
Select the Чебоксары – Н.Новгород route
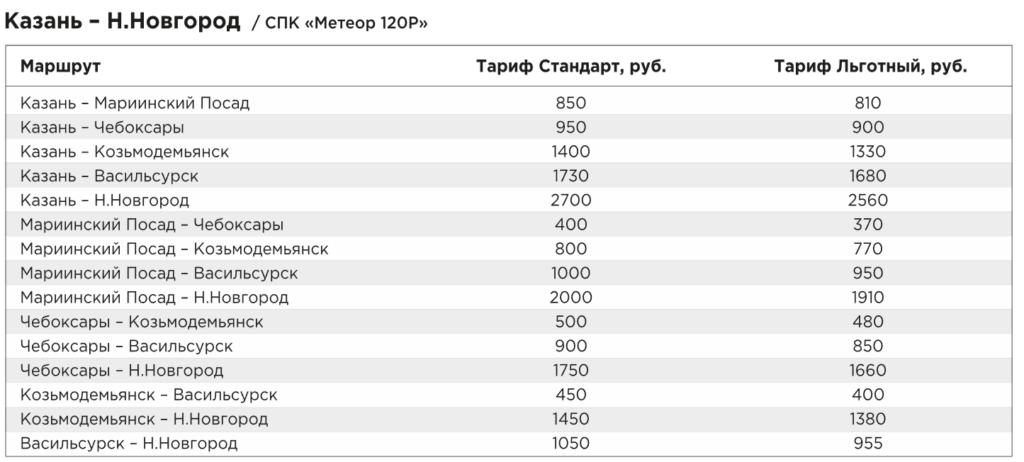121,371
